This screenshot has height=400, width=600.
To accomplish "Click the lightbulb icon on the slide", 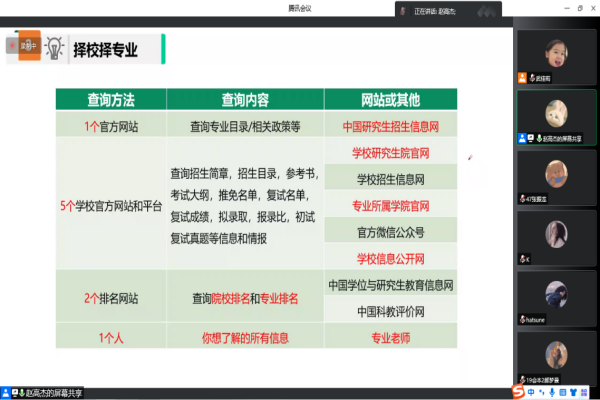I will (x=53, y=48).
